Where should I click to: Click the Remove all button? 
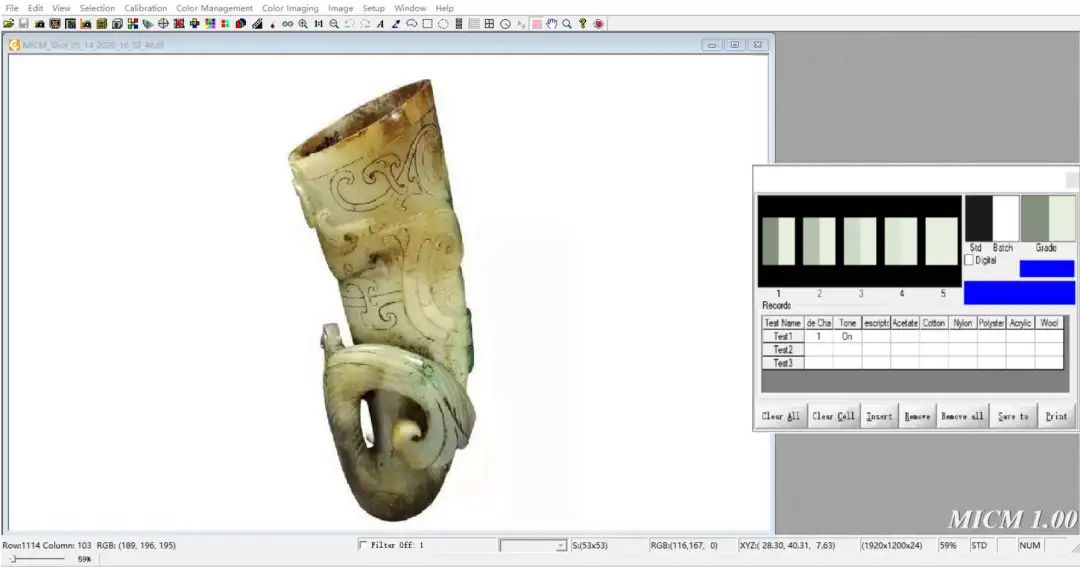tap(962, 416)
